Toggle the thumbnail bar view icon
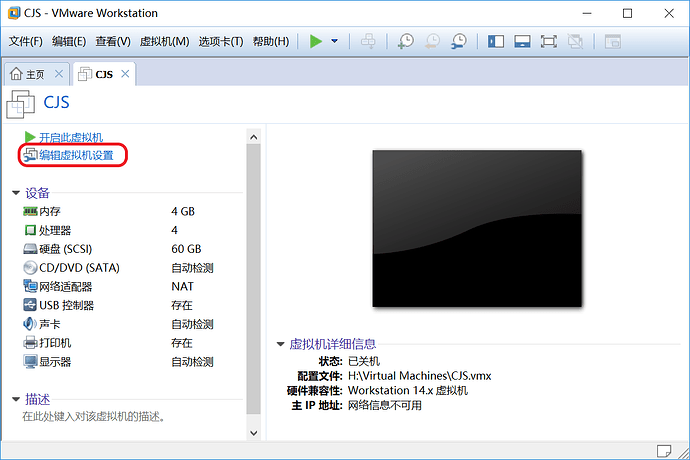The width and height of the screenshot is (690, 460). click(x=522, y=41)
